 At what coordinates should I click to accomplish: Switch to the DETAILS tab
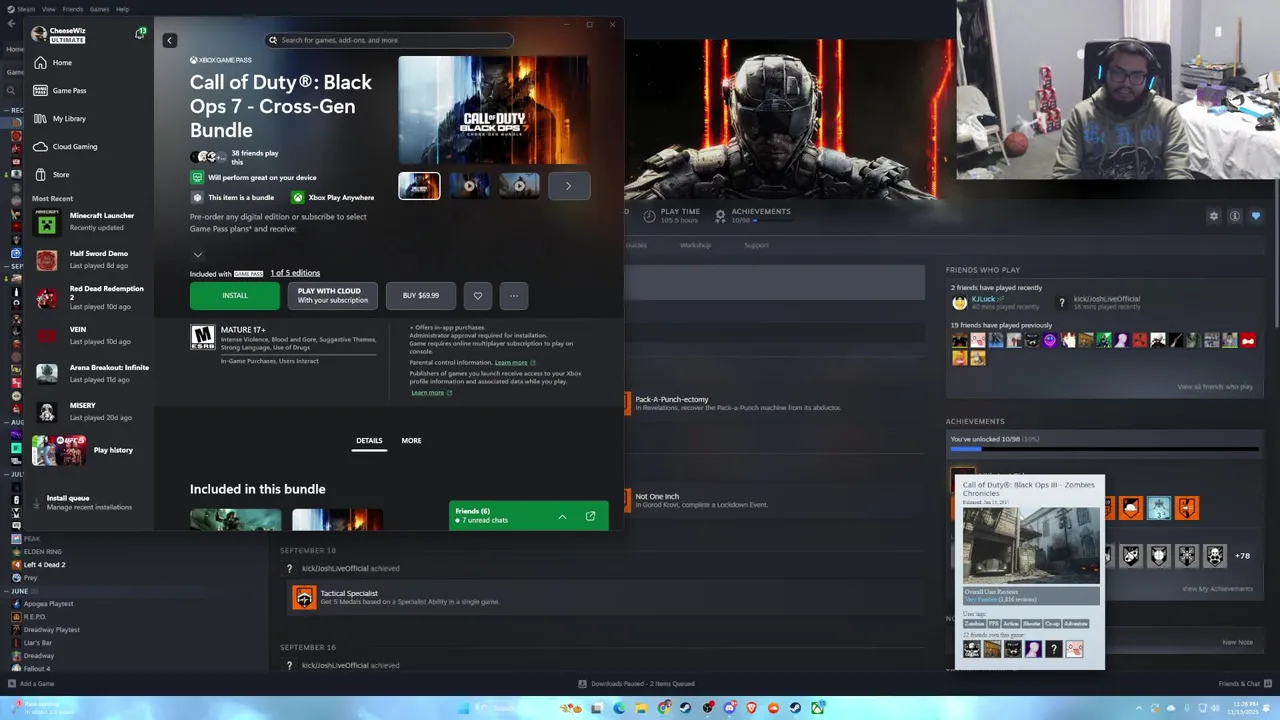click(369, 440)
